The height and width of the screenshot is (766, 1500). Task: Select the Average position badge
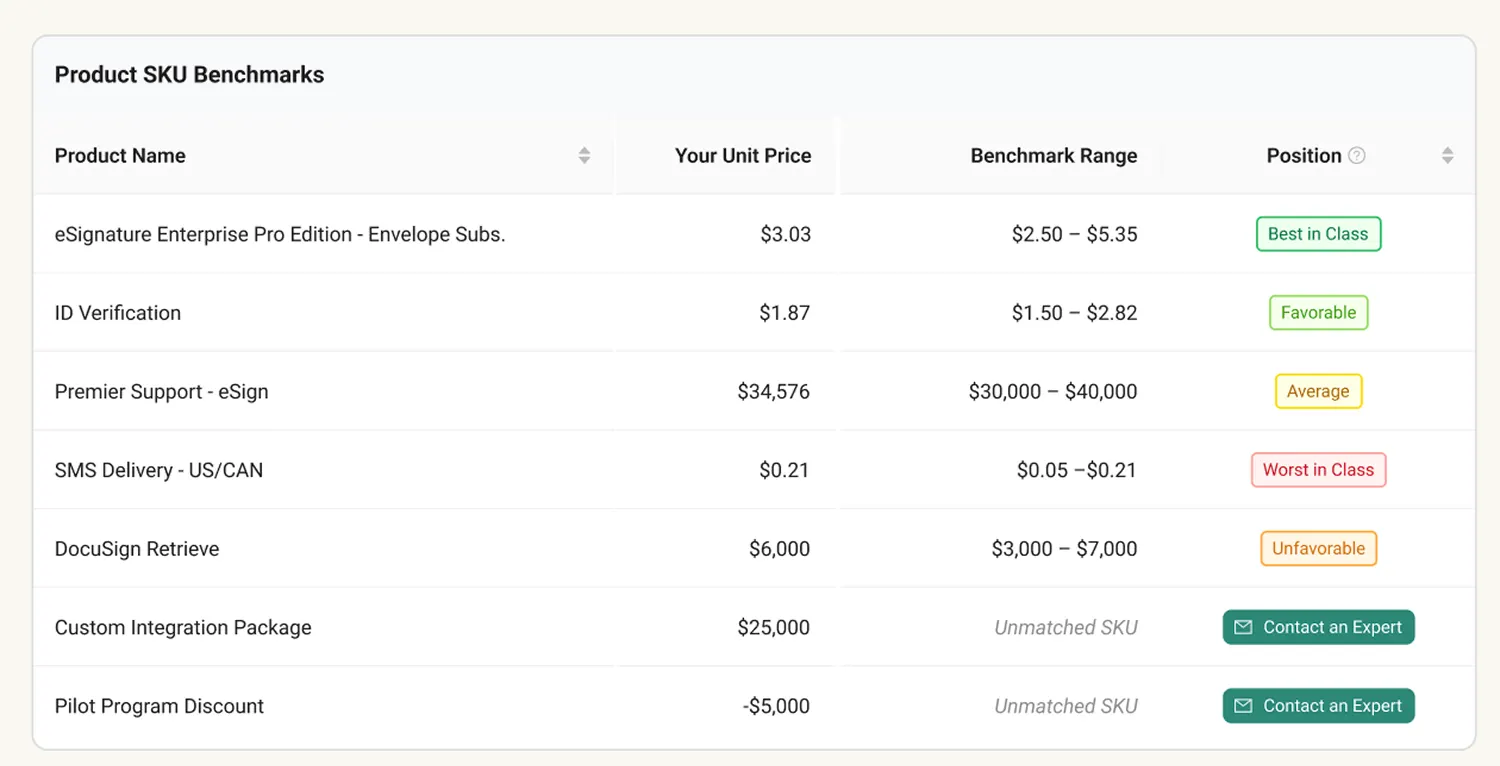[x=1318, y=391]
